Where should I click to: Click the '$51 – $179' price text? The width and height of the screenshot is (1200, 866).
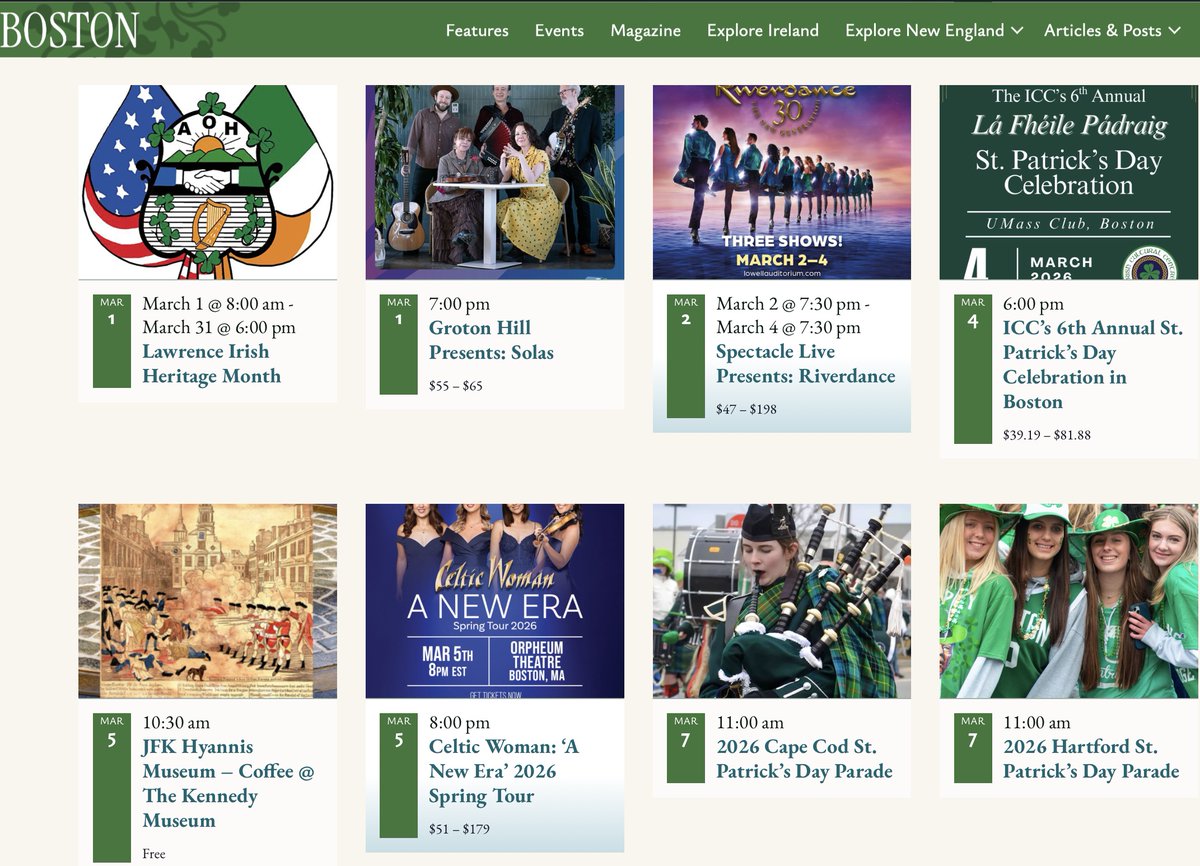[459, 829]
